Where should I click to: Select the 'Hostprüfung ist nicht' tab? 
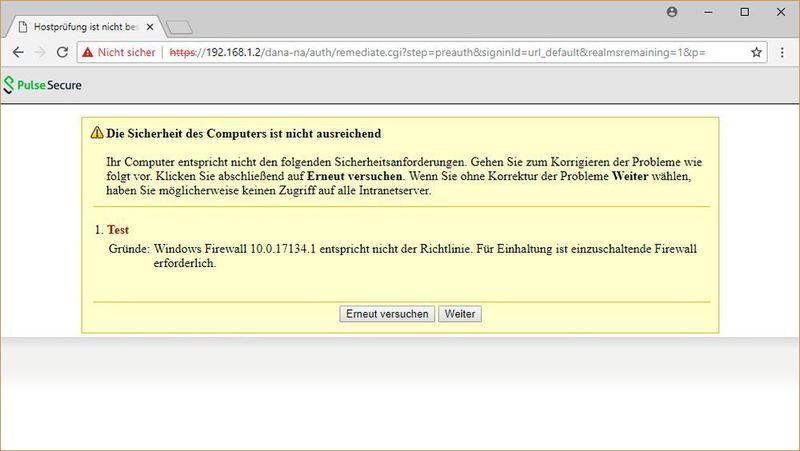coord(85,27)
